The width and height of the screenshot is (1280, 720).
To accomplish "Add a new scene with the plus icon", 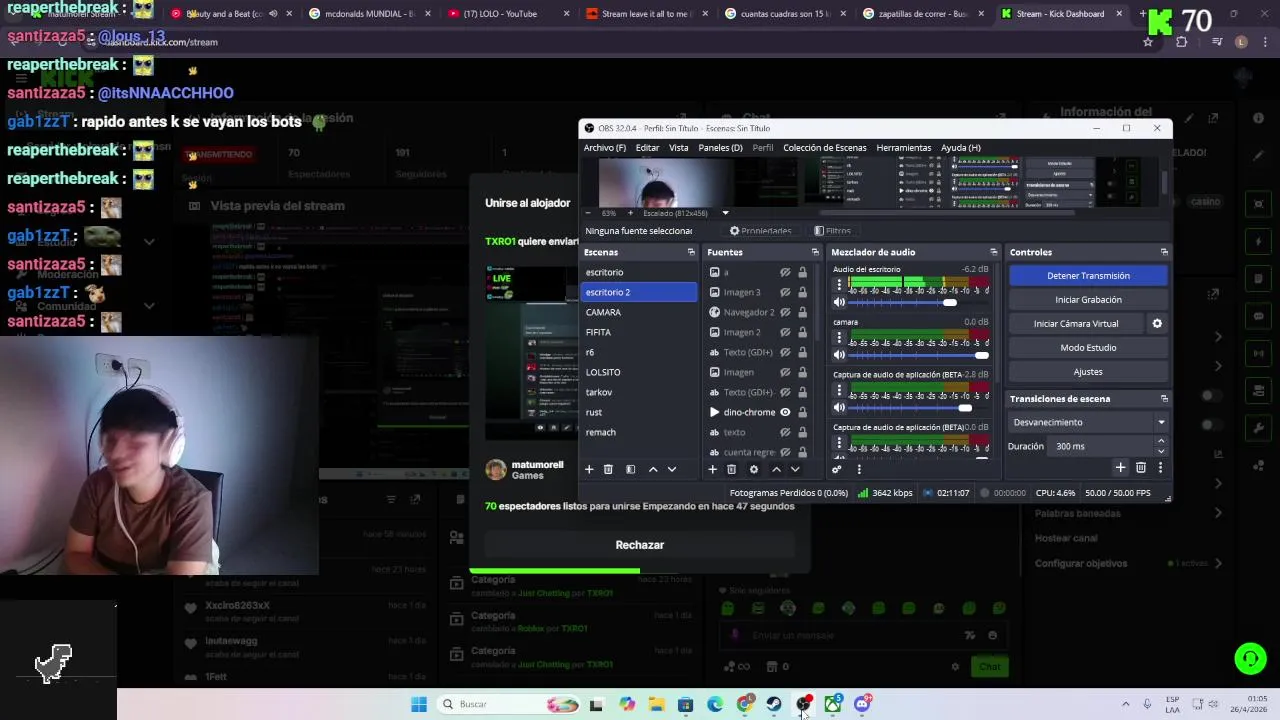I will [x=589, y=469].
